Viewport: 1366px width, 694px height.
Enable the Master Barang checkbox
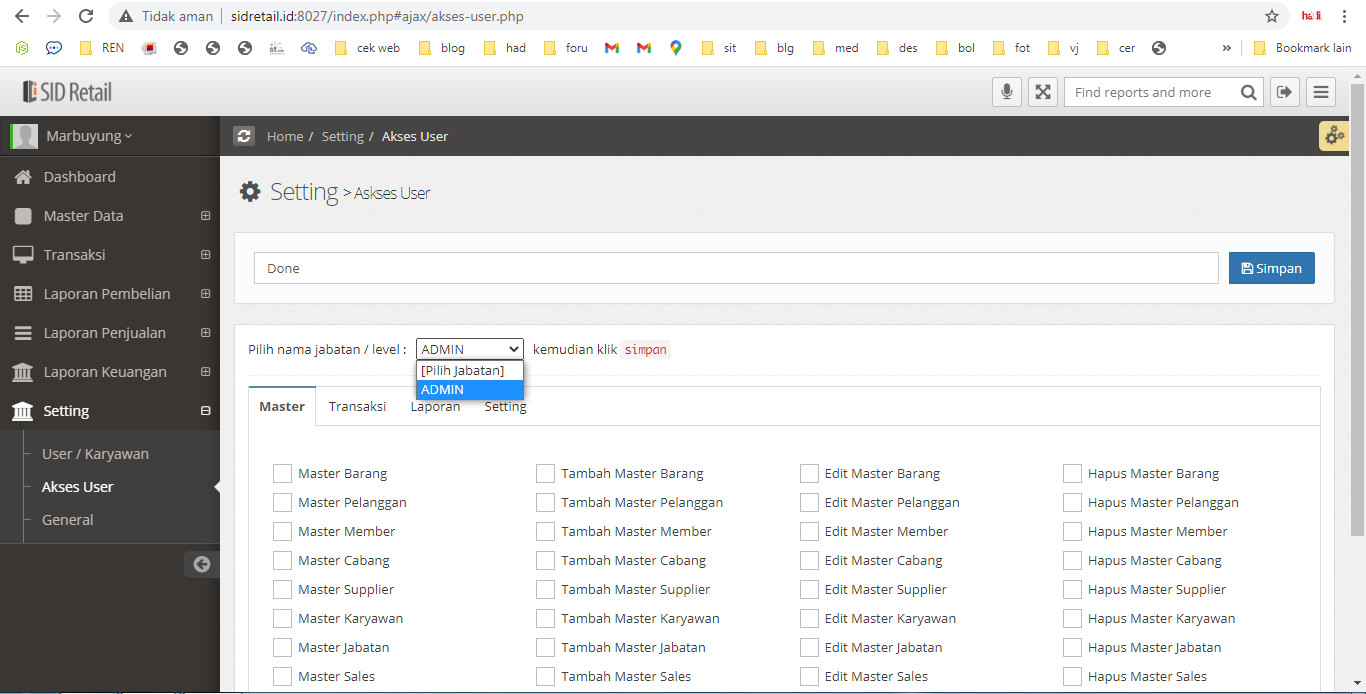(283, 473)
